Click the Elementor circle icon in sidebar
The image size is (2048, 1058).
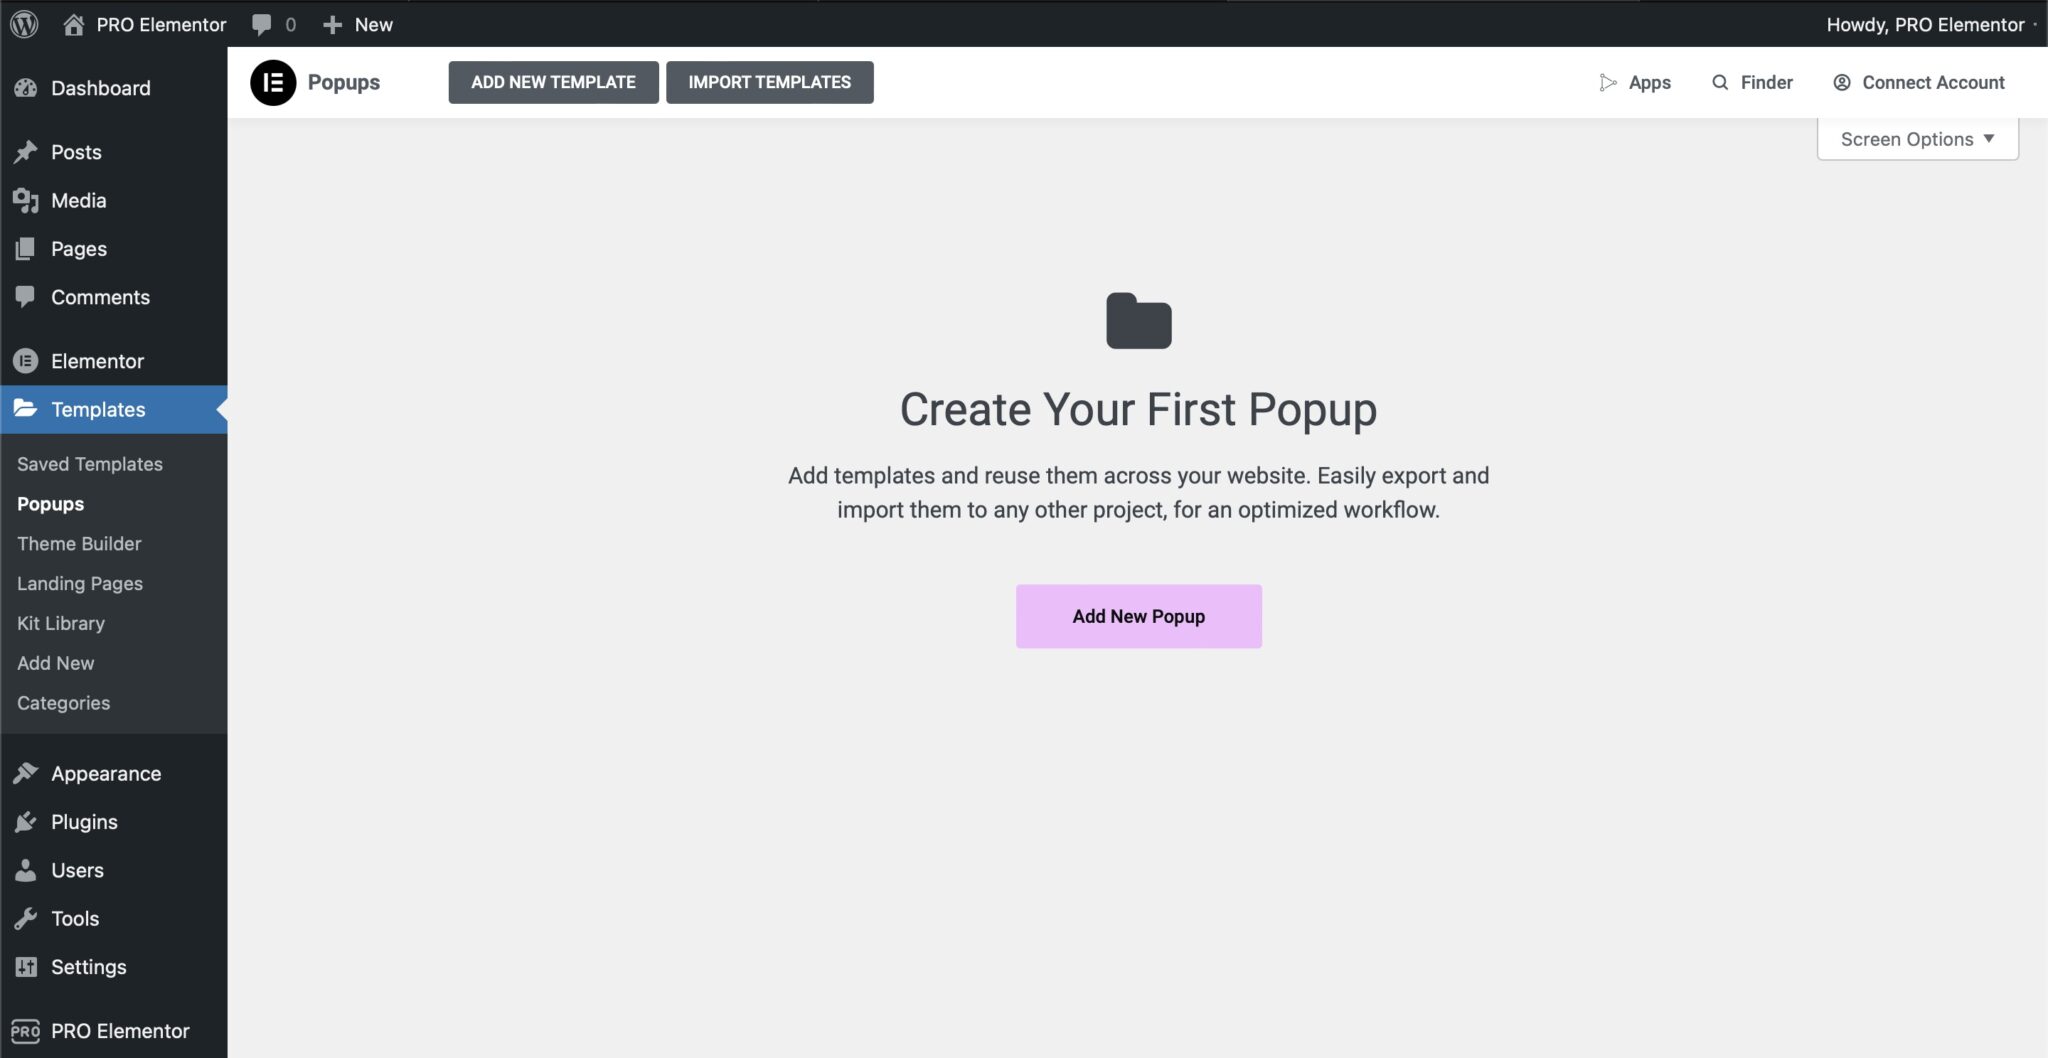(x=26, y=361)
